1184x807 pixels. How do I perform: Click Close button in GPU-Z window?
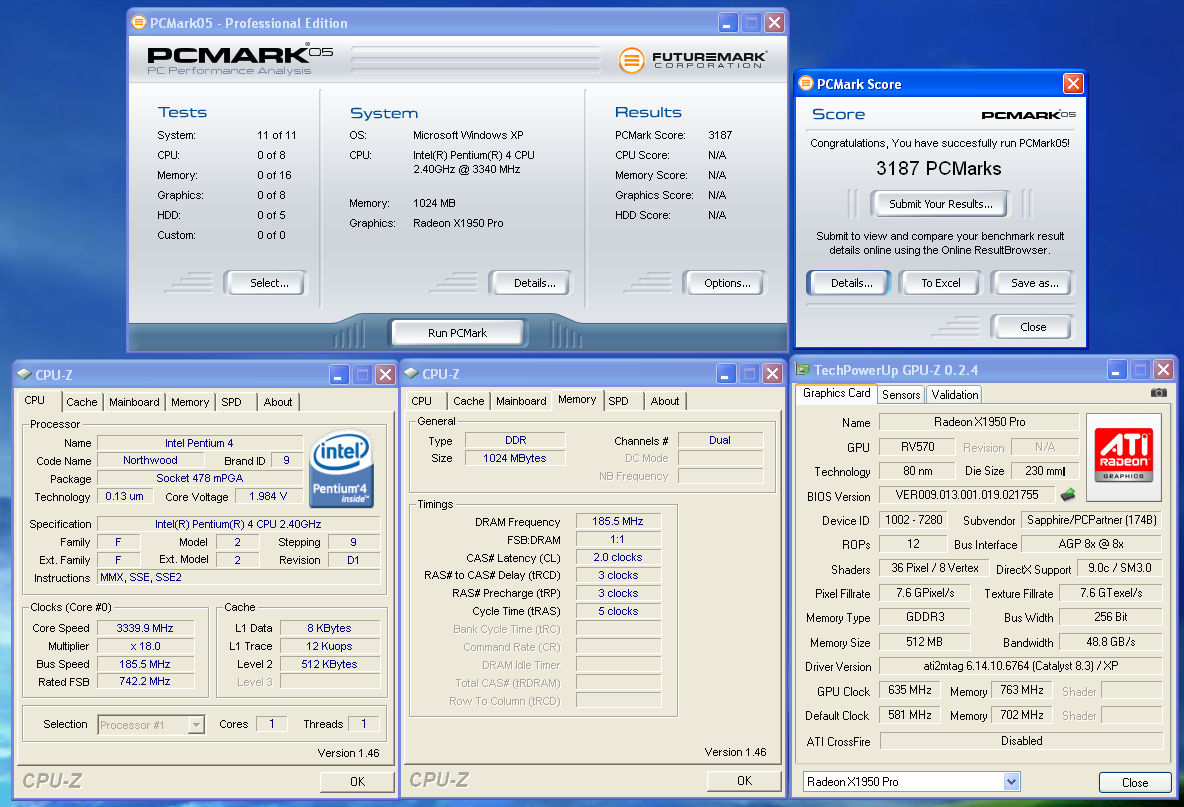click(1135, 782)
